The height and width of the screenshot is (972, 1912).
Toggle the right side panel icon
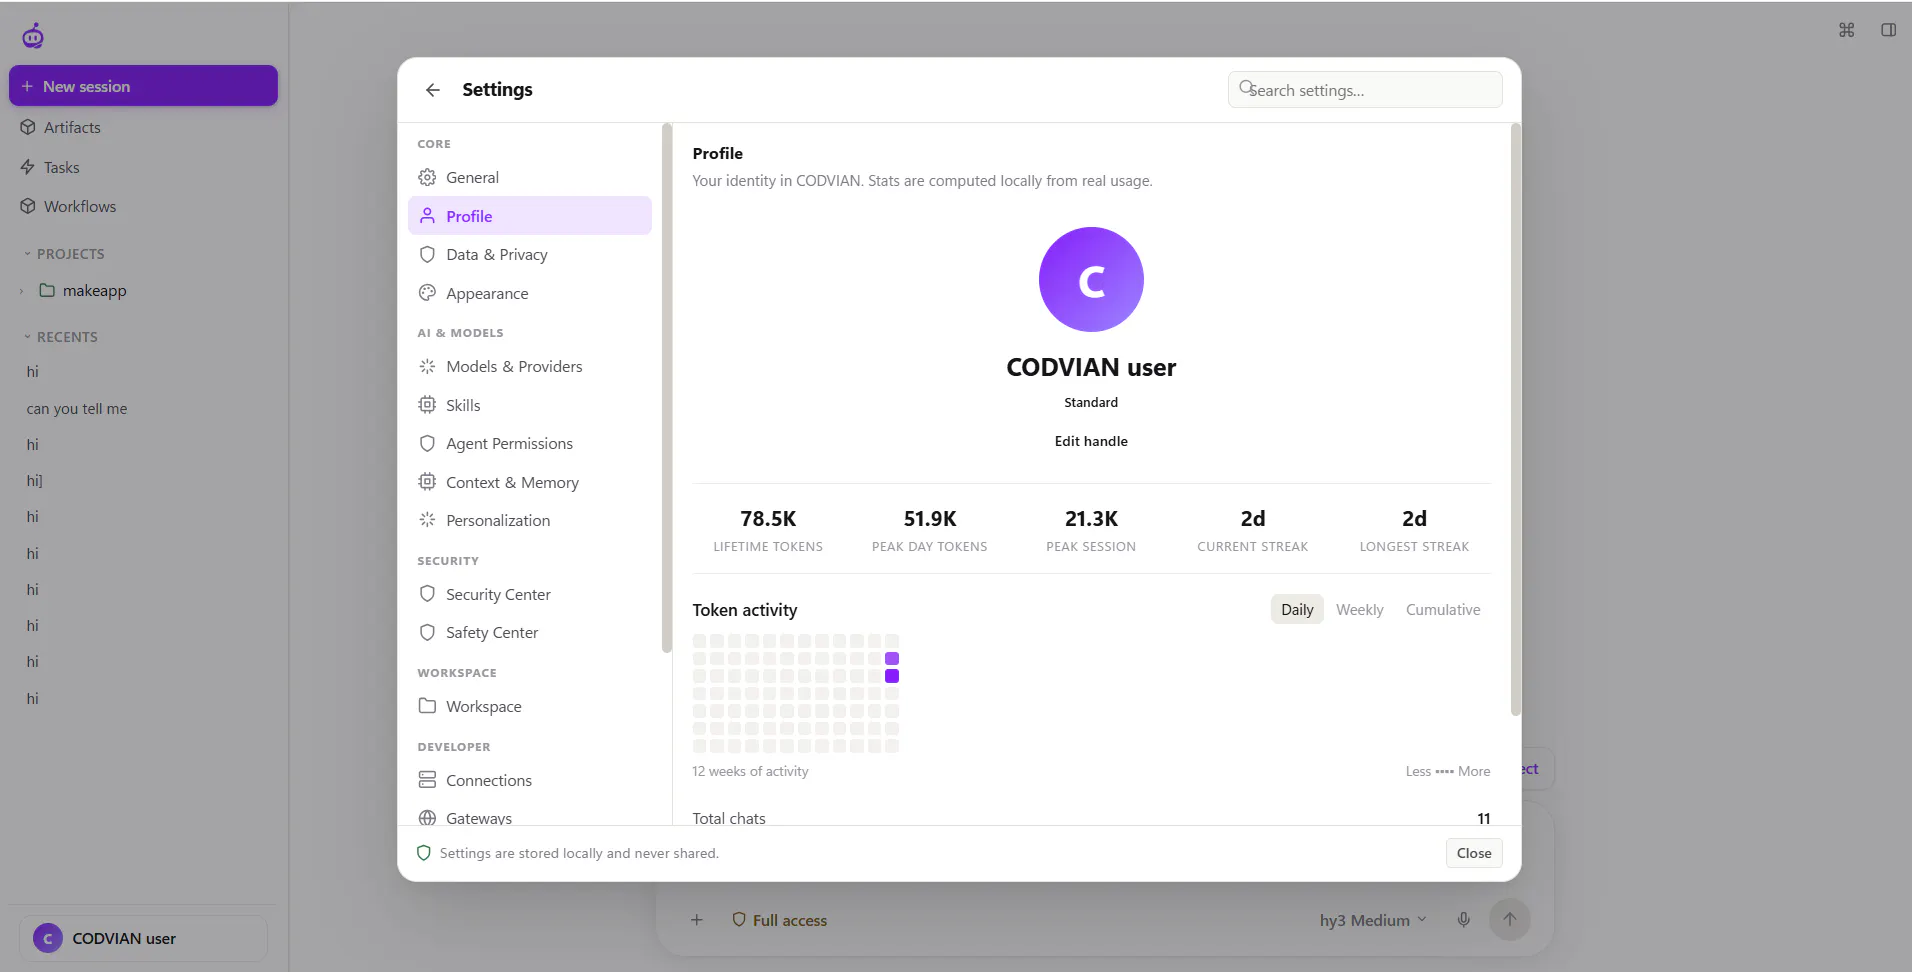point(1888,30)
